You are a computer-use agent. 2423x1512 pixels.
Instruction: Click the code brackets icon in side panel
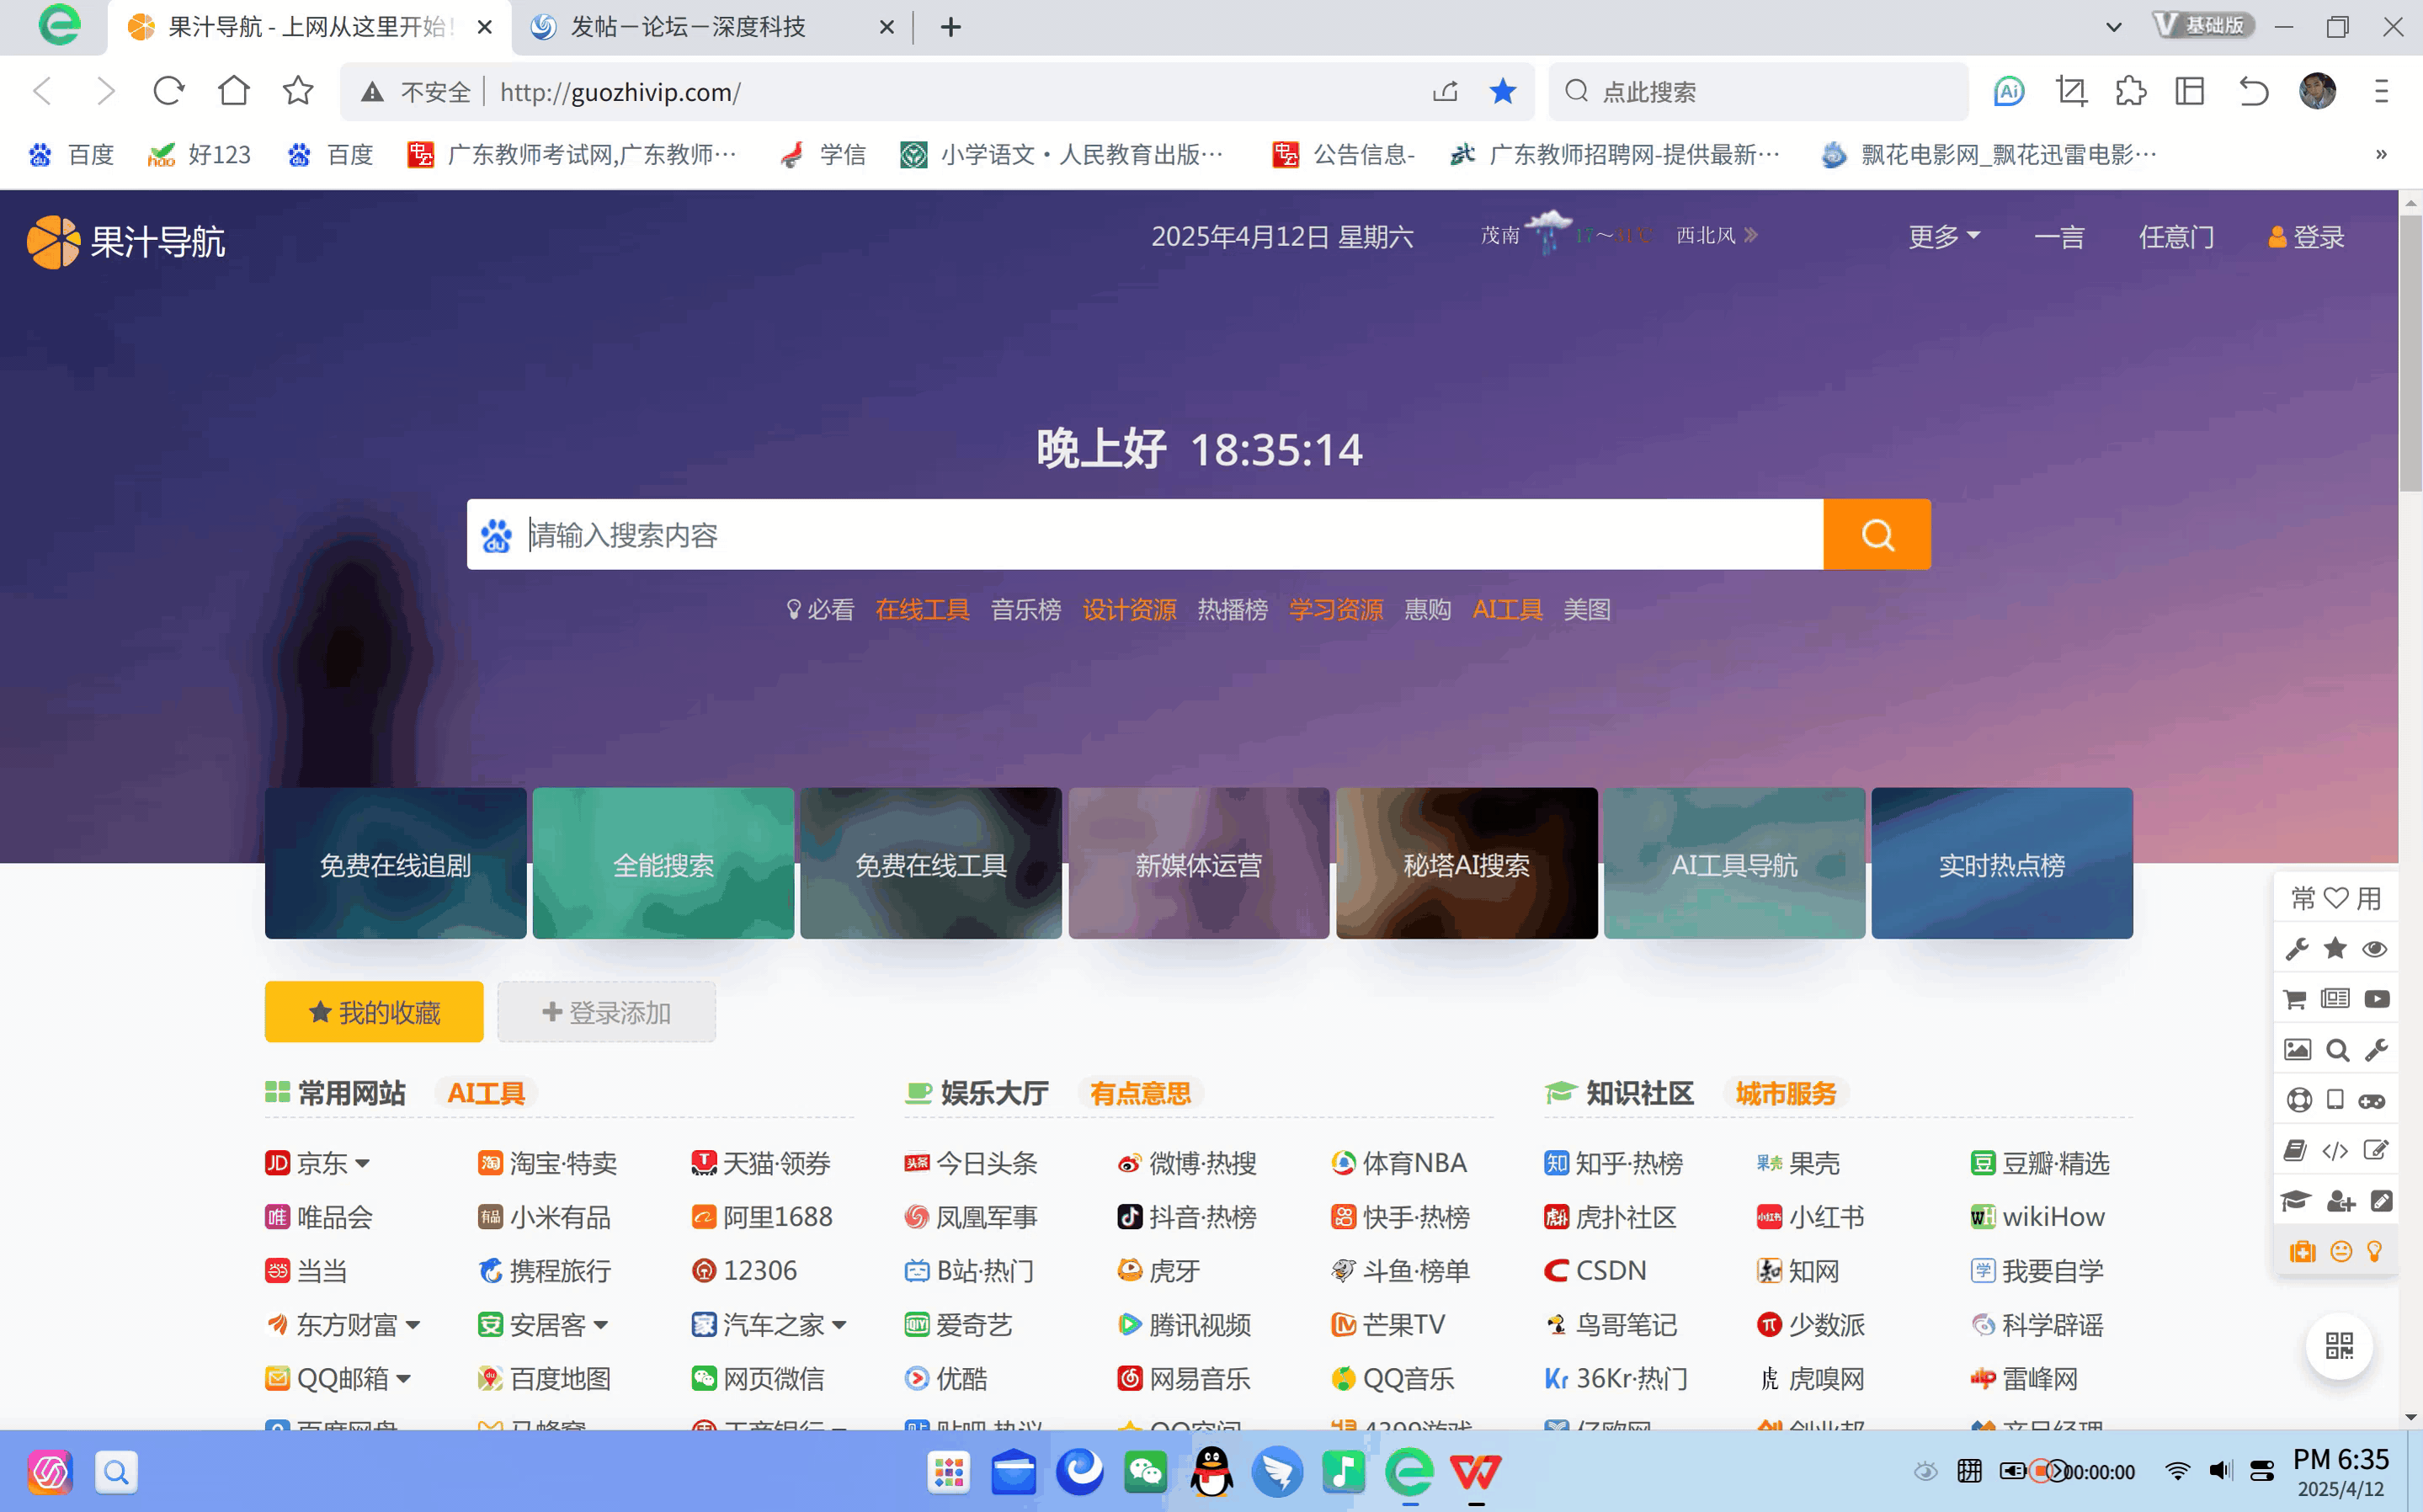[2335, 1151]
